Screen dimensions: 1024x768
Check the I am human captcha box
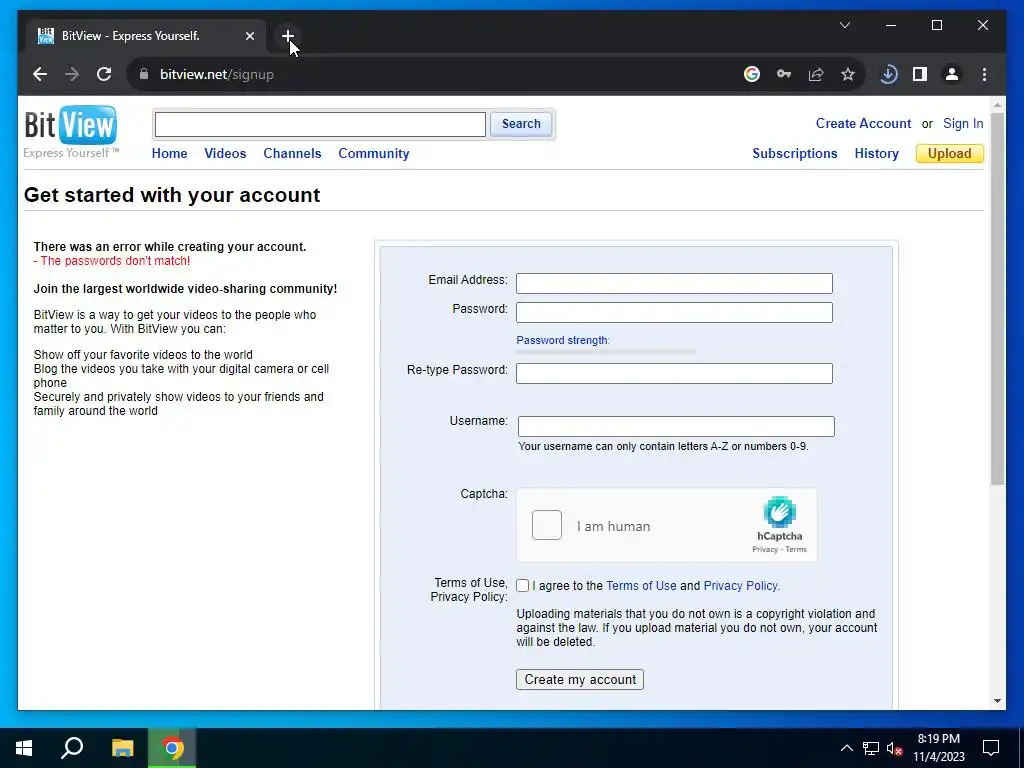point(547,525)
